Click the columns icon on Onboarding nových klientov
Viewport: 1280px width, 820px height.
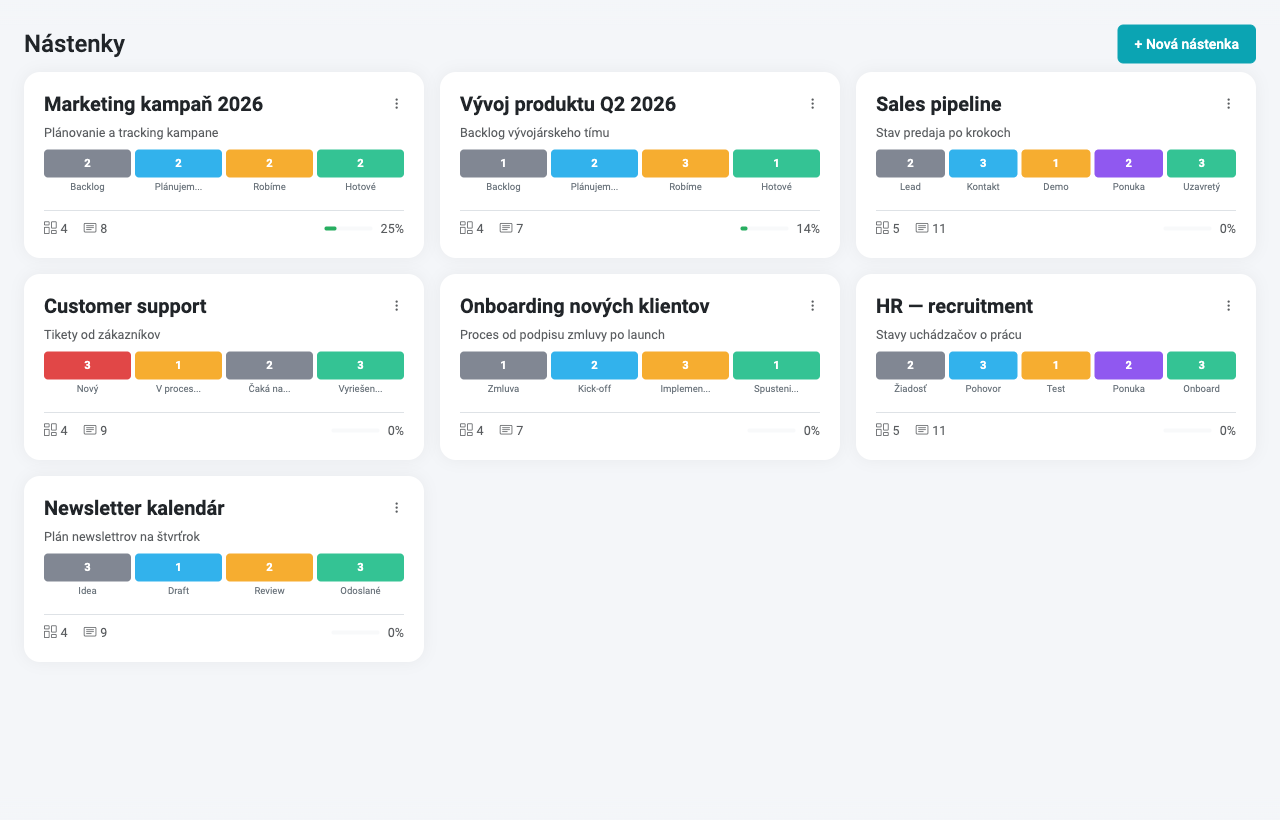(466, 430)
